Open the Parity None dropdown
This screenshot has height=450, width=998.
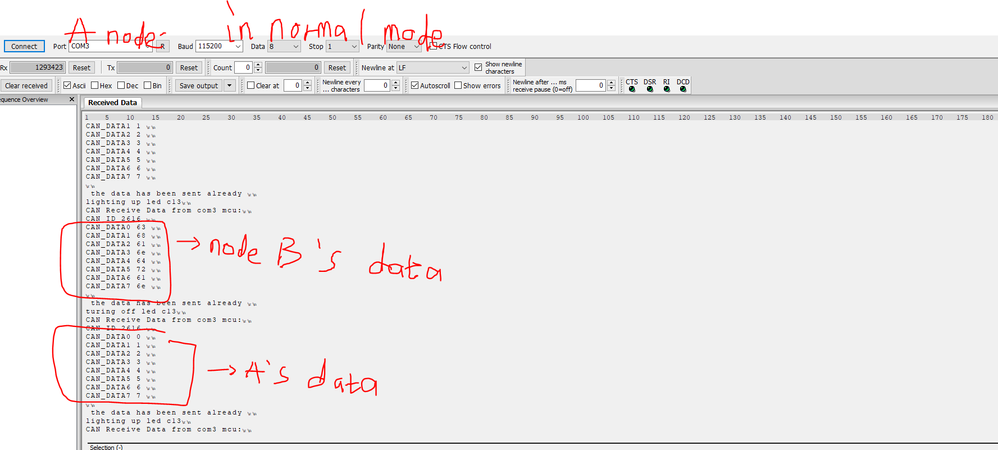point(404,46)
